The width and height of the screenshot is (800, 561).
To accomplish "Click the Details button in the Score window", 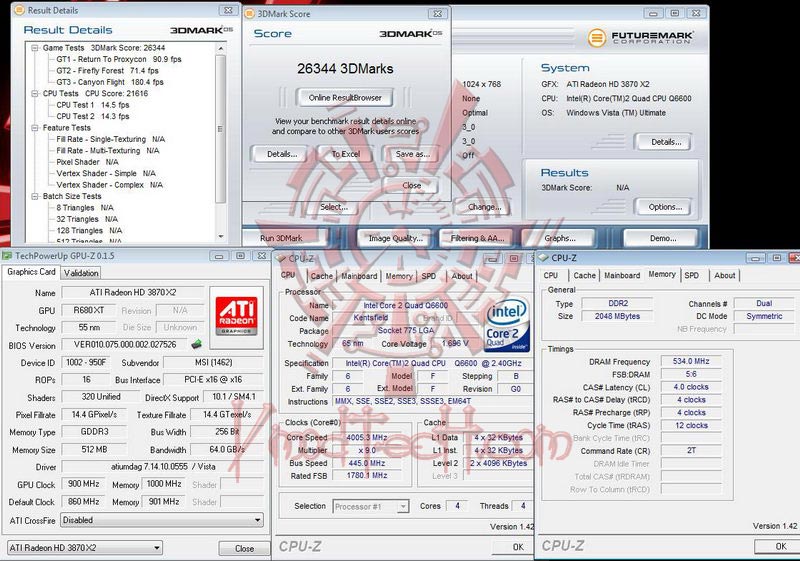I will point(282,154).
